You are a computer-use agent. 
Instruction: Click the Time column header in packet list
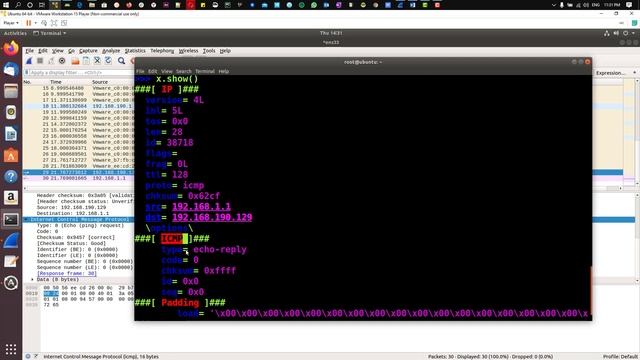pyautogui.click(x=56, y=82)
